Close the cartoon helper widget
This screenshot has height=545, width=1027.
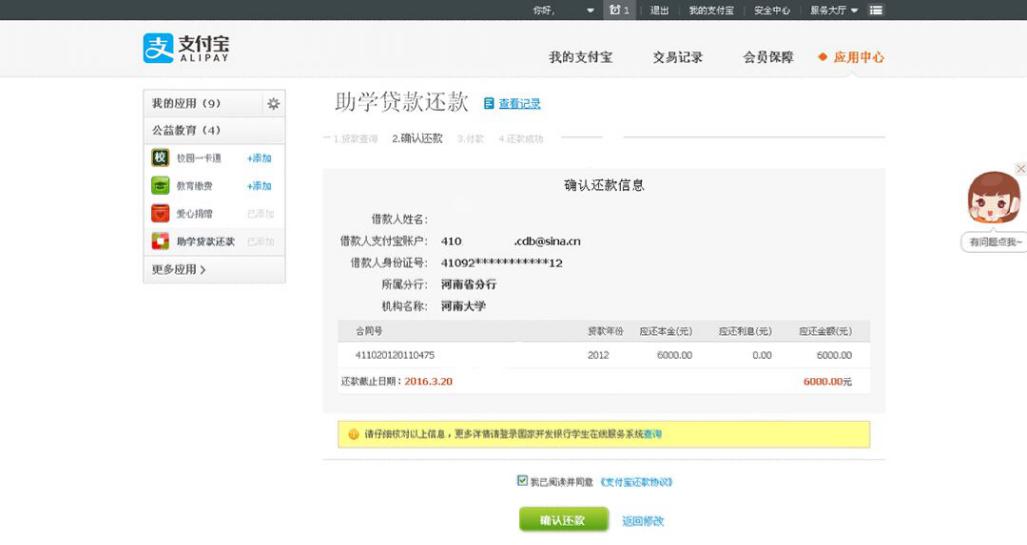click(1020, 169)
